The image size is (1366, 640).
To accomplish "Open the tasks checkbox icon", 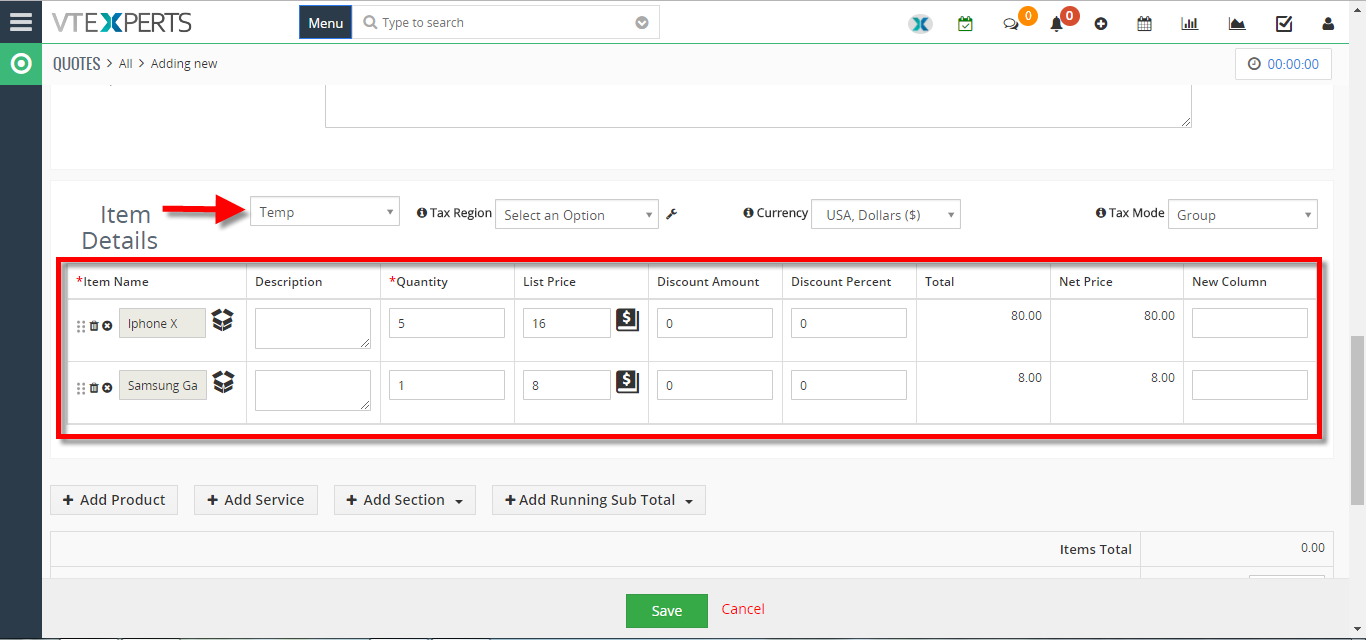I will tap(1284, 24).
